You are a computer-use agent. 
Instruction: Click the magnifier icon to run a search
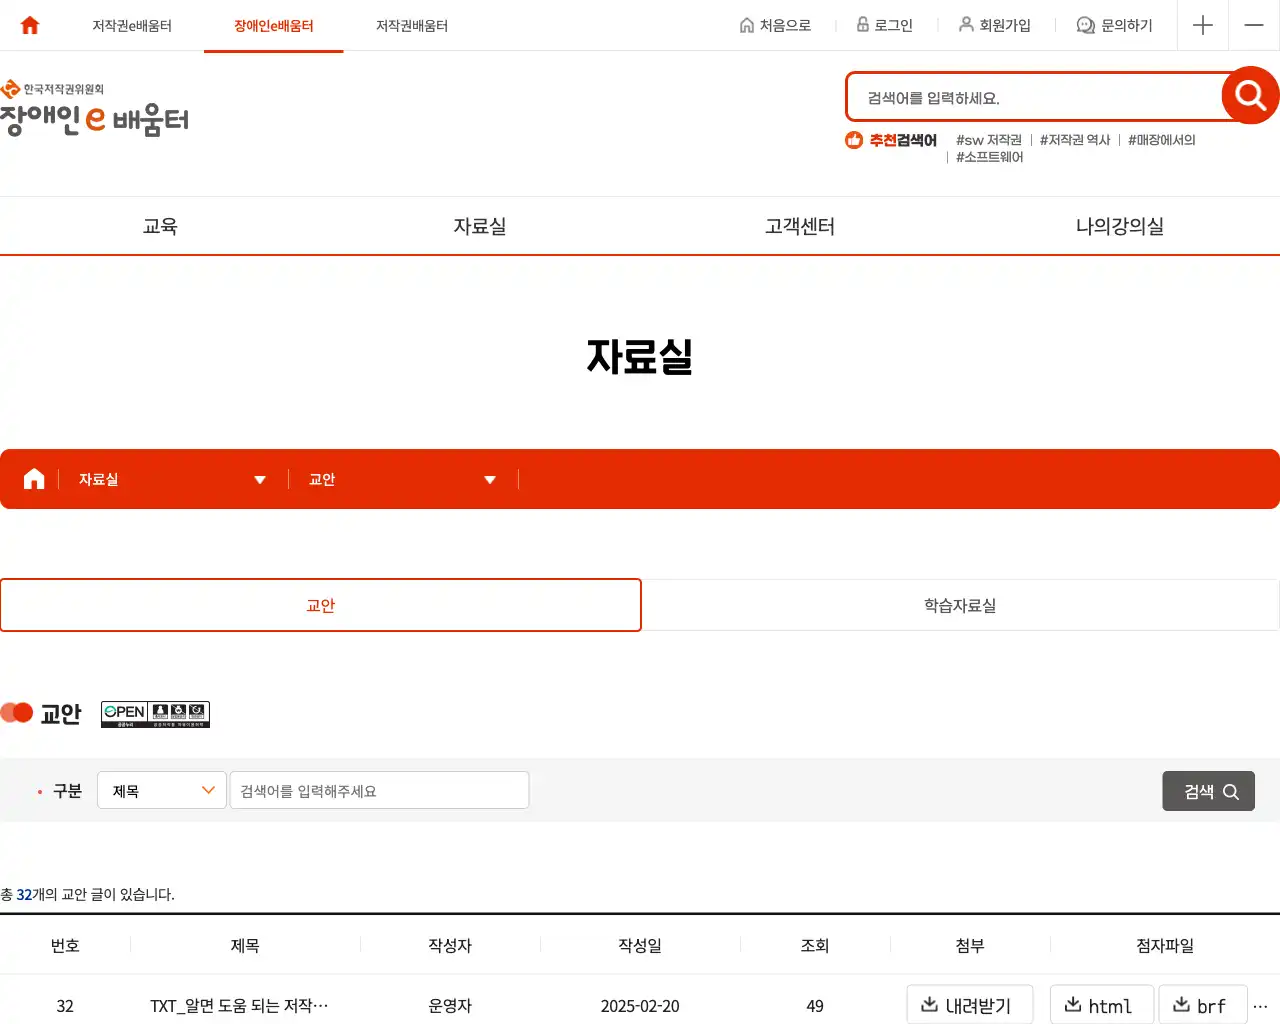tap(1248, 96)
